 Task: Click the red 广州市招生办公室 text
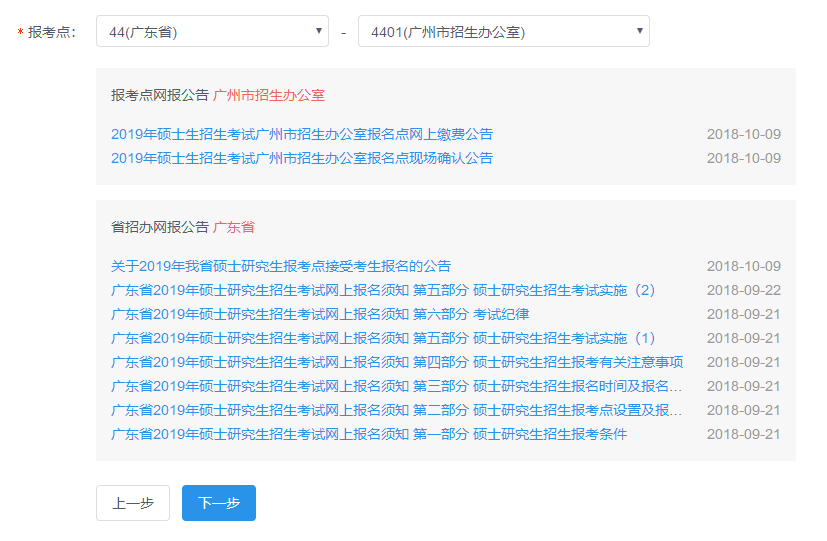(x=269, y=95)
